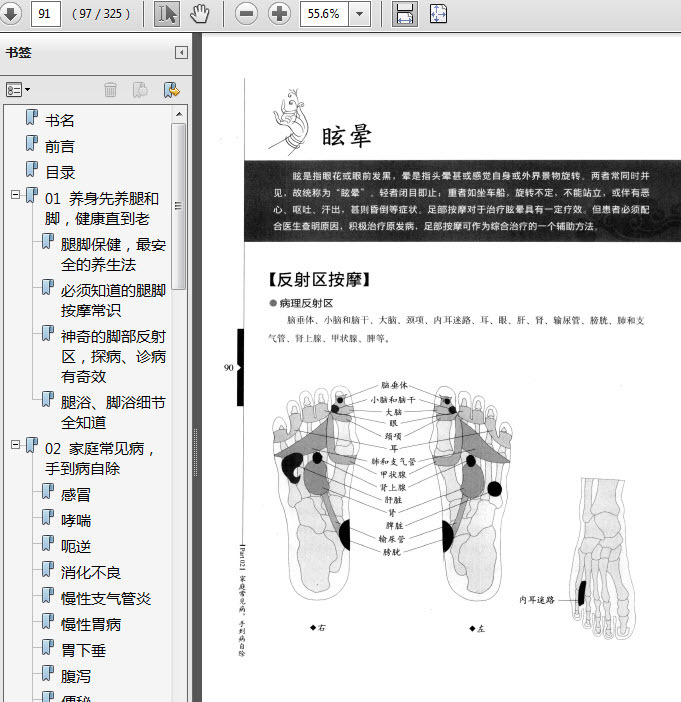The image size is (681, 702).
Task: Open the 腹泻 bookmark
Action: 76,676
